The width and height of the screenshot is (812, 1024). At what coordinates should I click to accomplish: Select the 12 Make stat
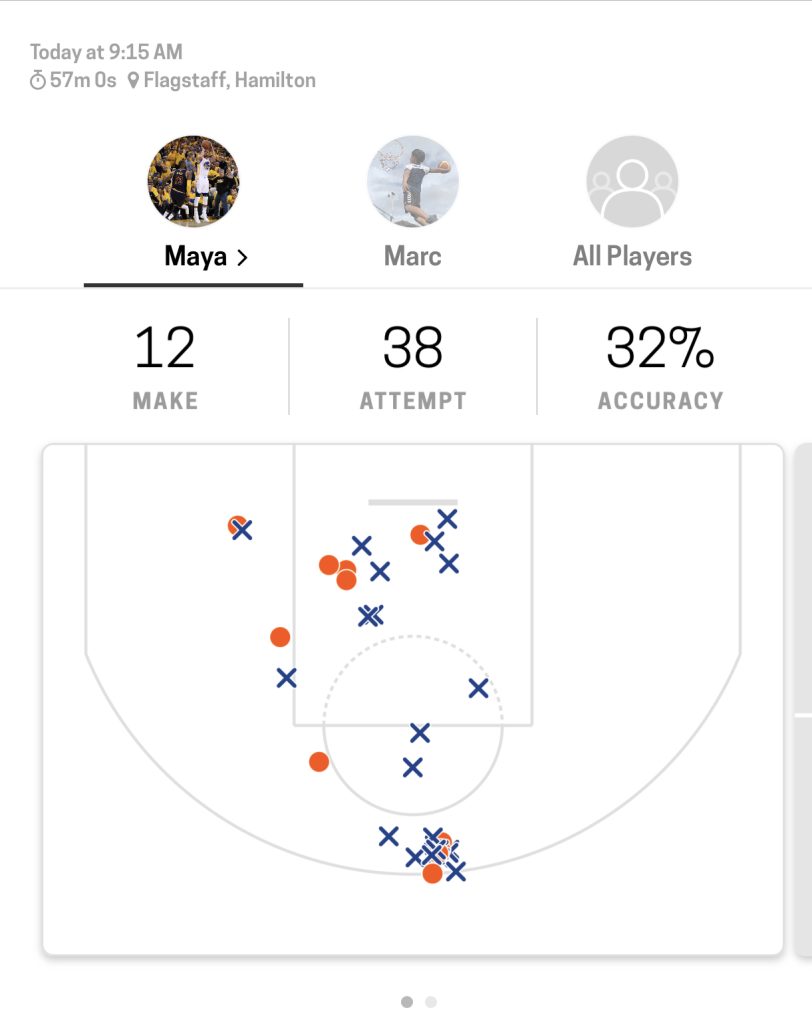tap(165, 367)
